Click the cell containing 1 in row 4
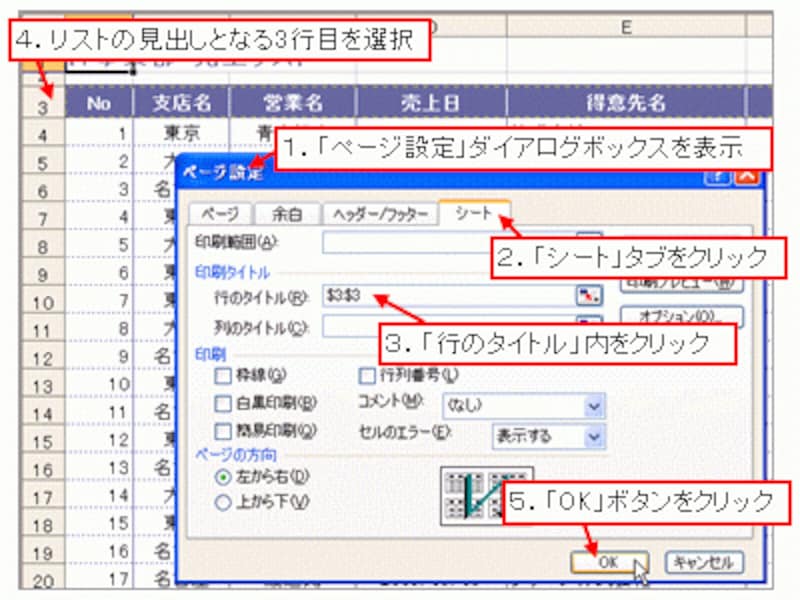The image size is (800, 600). coord(99,134)
